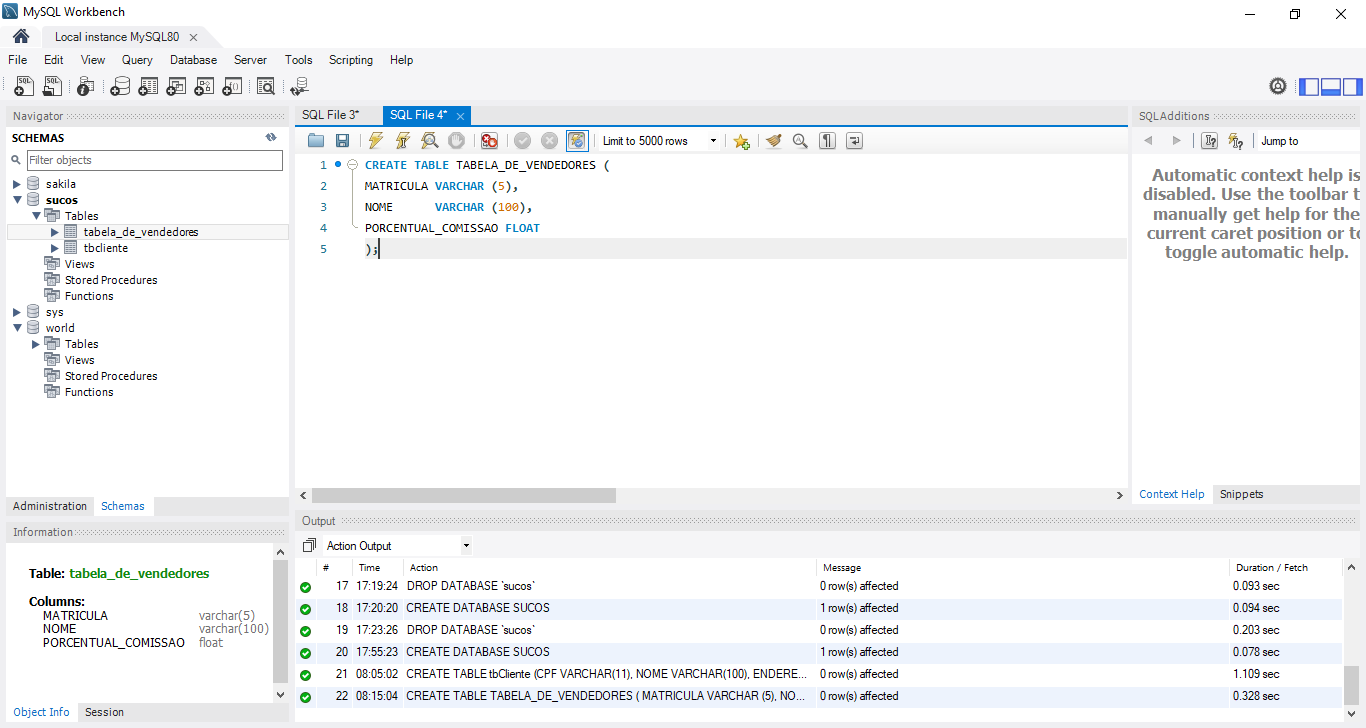Toggle auto-commit mode
The width and height of the screenshot is (1366, 728).
pyautogui.click(x=577, y=141)
